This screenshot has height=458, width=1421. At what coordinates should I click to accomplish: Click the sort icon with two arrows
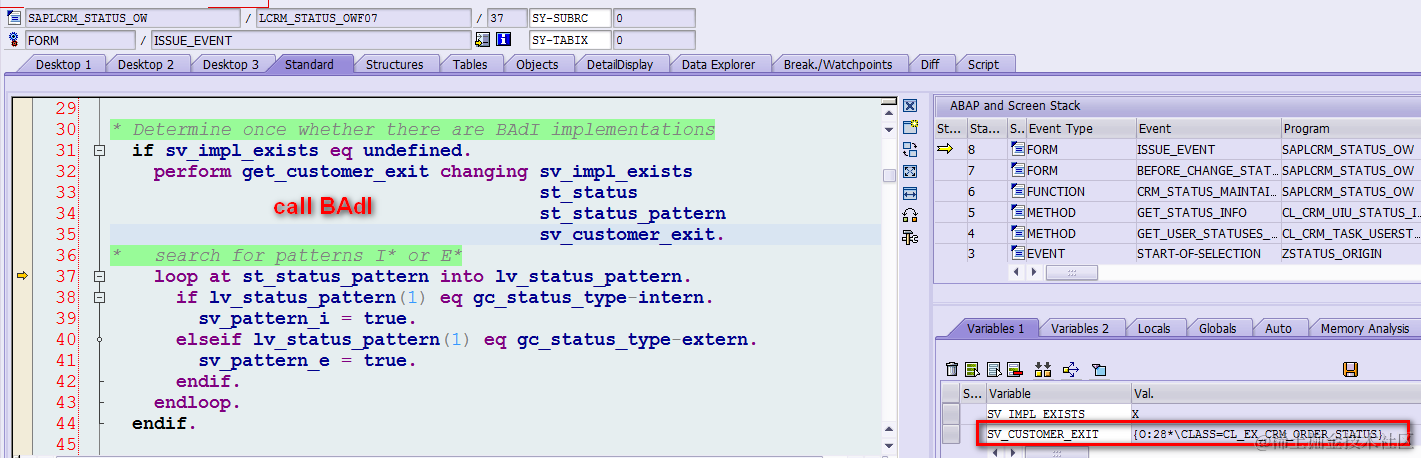pos(1043,369)
